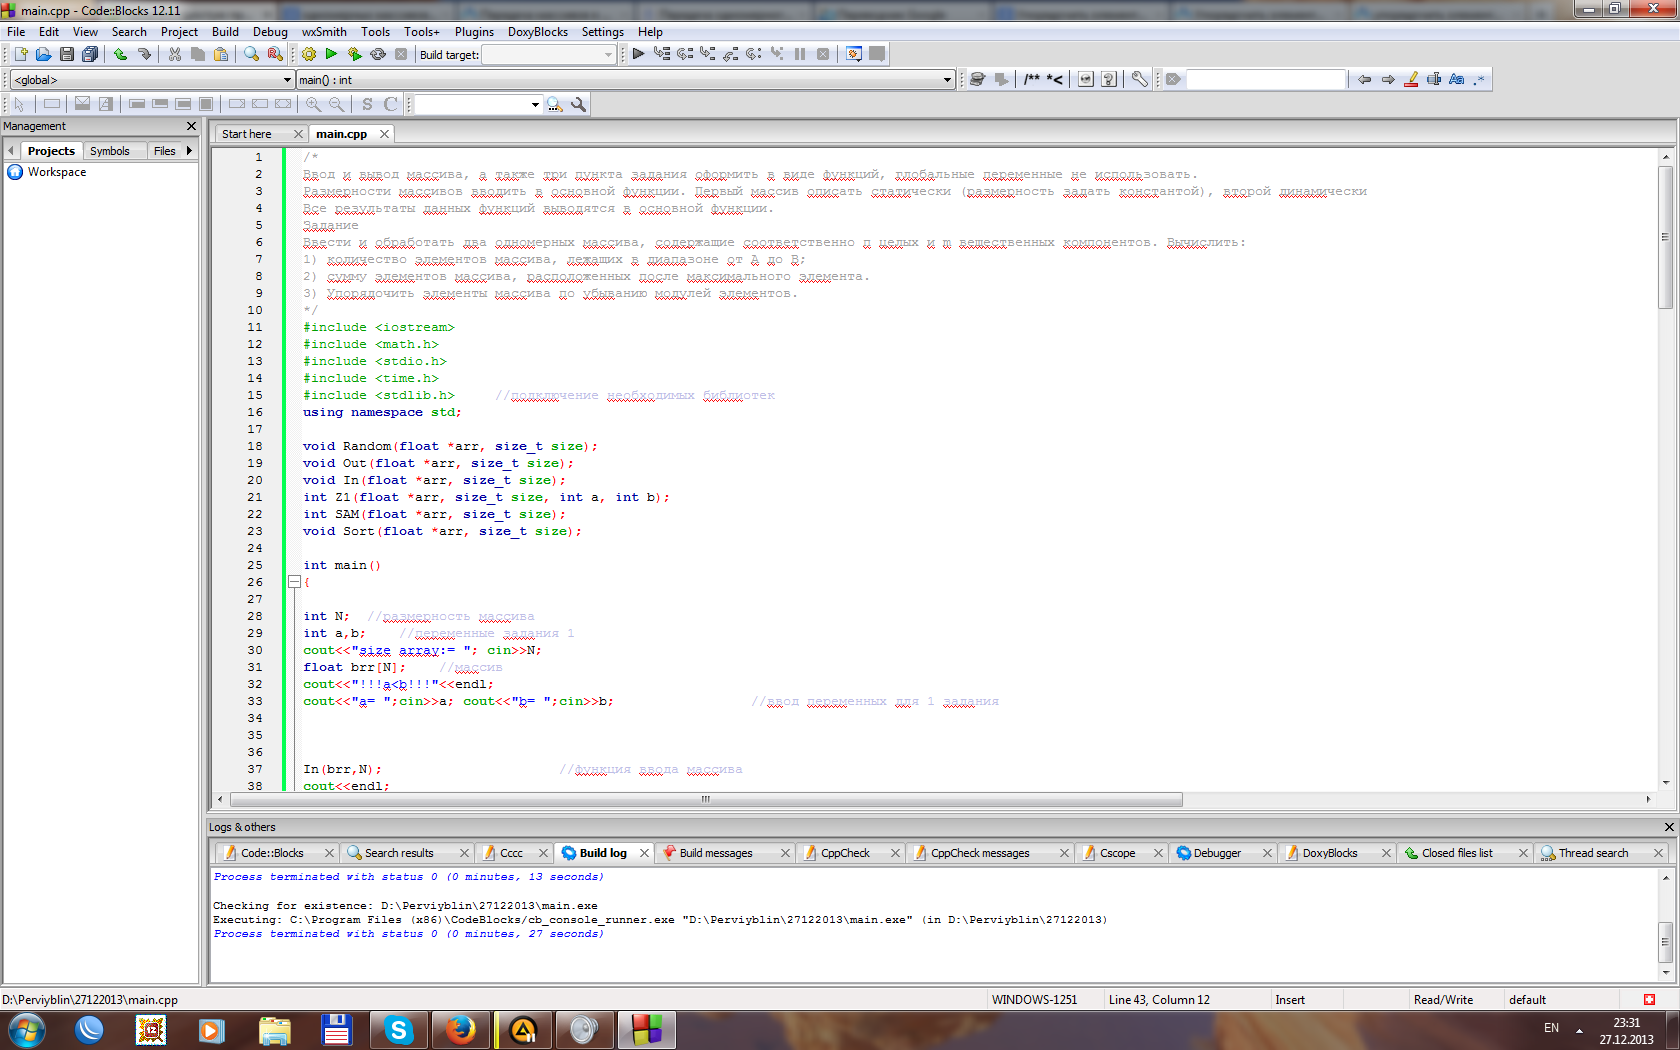Viewport: 1680px width, 1050px height.
Task: Open the Build target dropdown
Action: click(608, 55)
